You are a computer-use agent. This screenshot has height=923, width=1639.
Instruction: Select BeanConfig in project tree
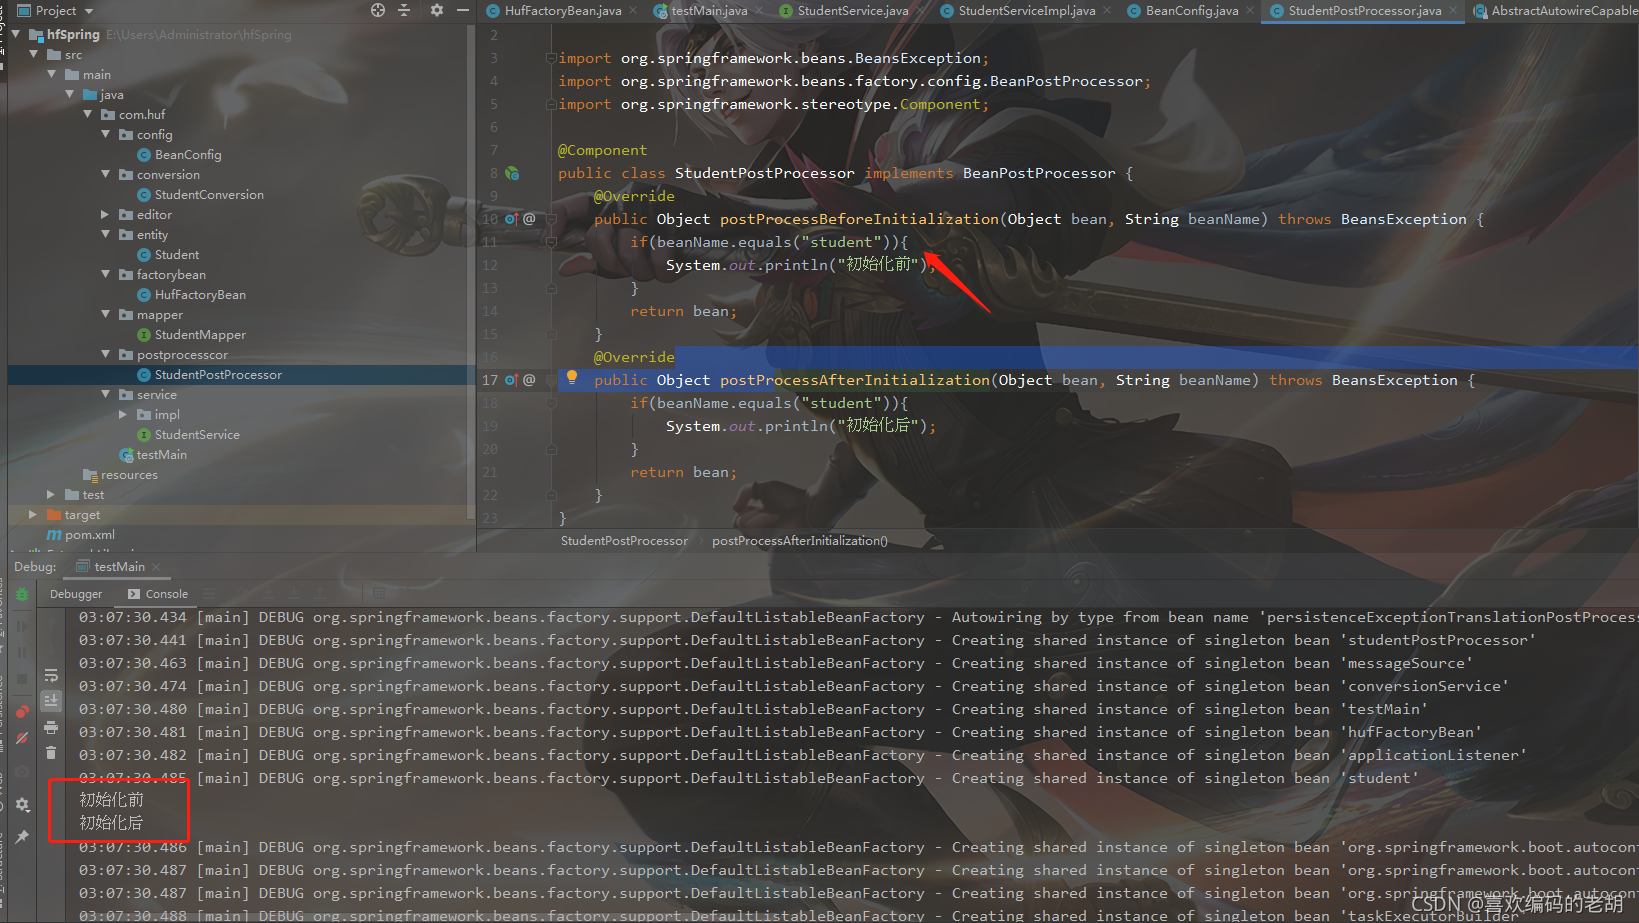pos(188,154)
